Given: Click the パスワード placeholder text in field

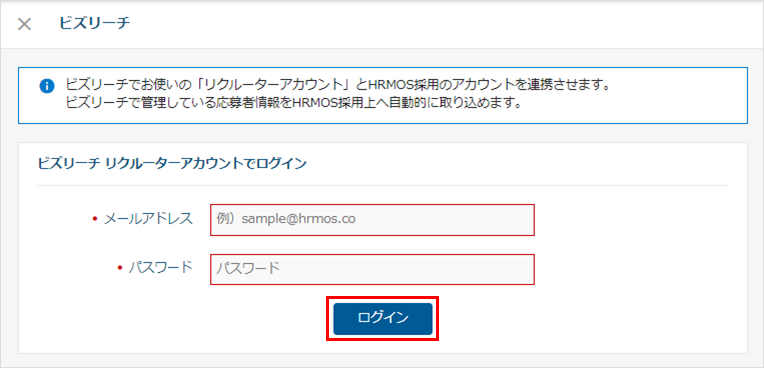Looking at the screenshot, I should point(248,269).
